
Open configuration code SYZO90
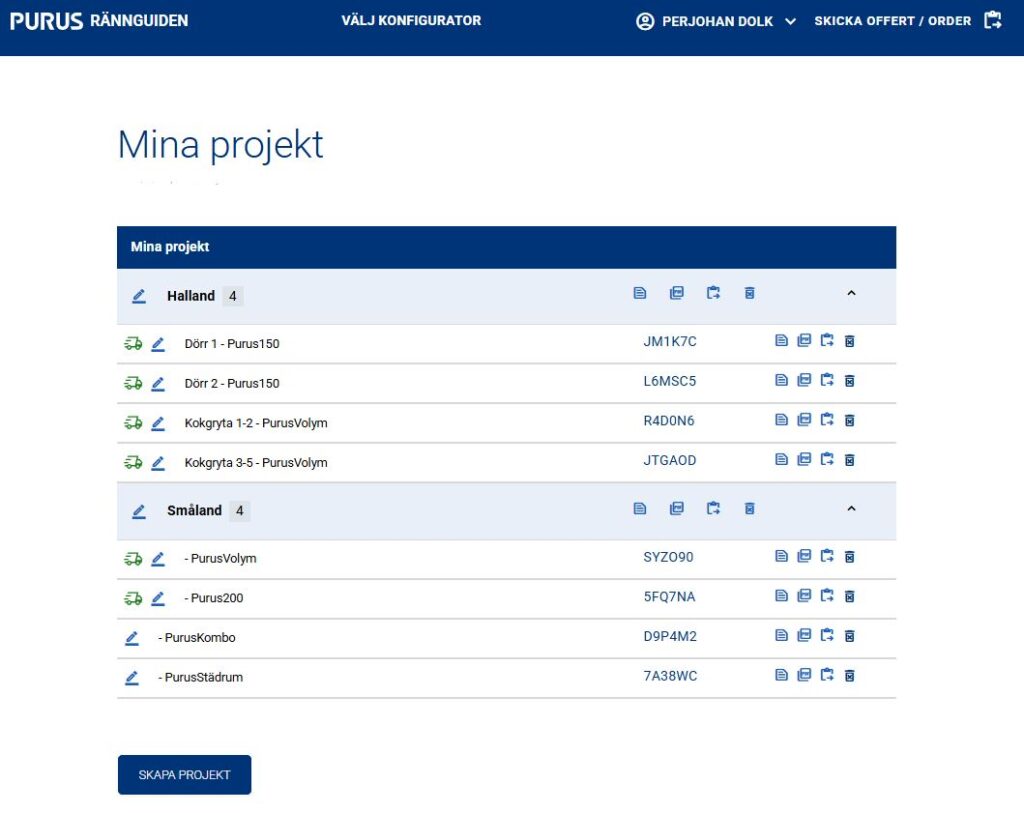(668, 557)
